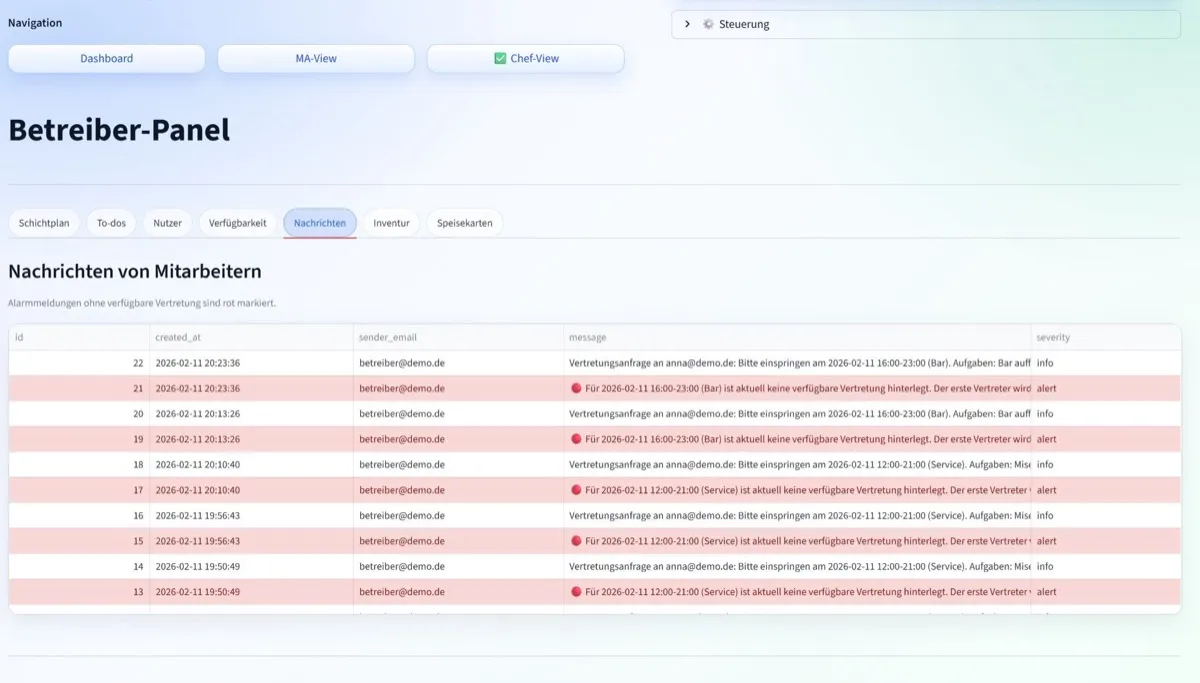Image resolution: width=1200 pixels, height=683 pixels.
Task: Show the Speisekarten tab
Action: (464, 223)
